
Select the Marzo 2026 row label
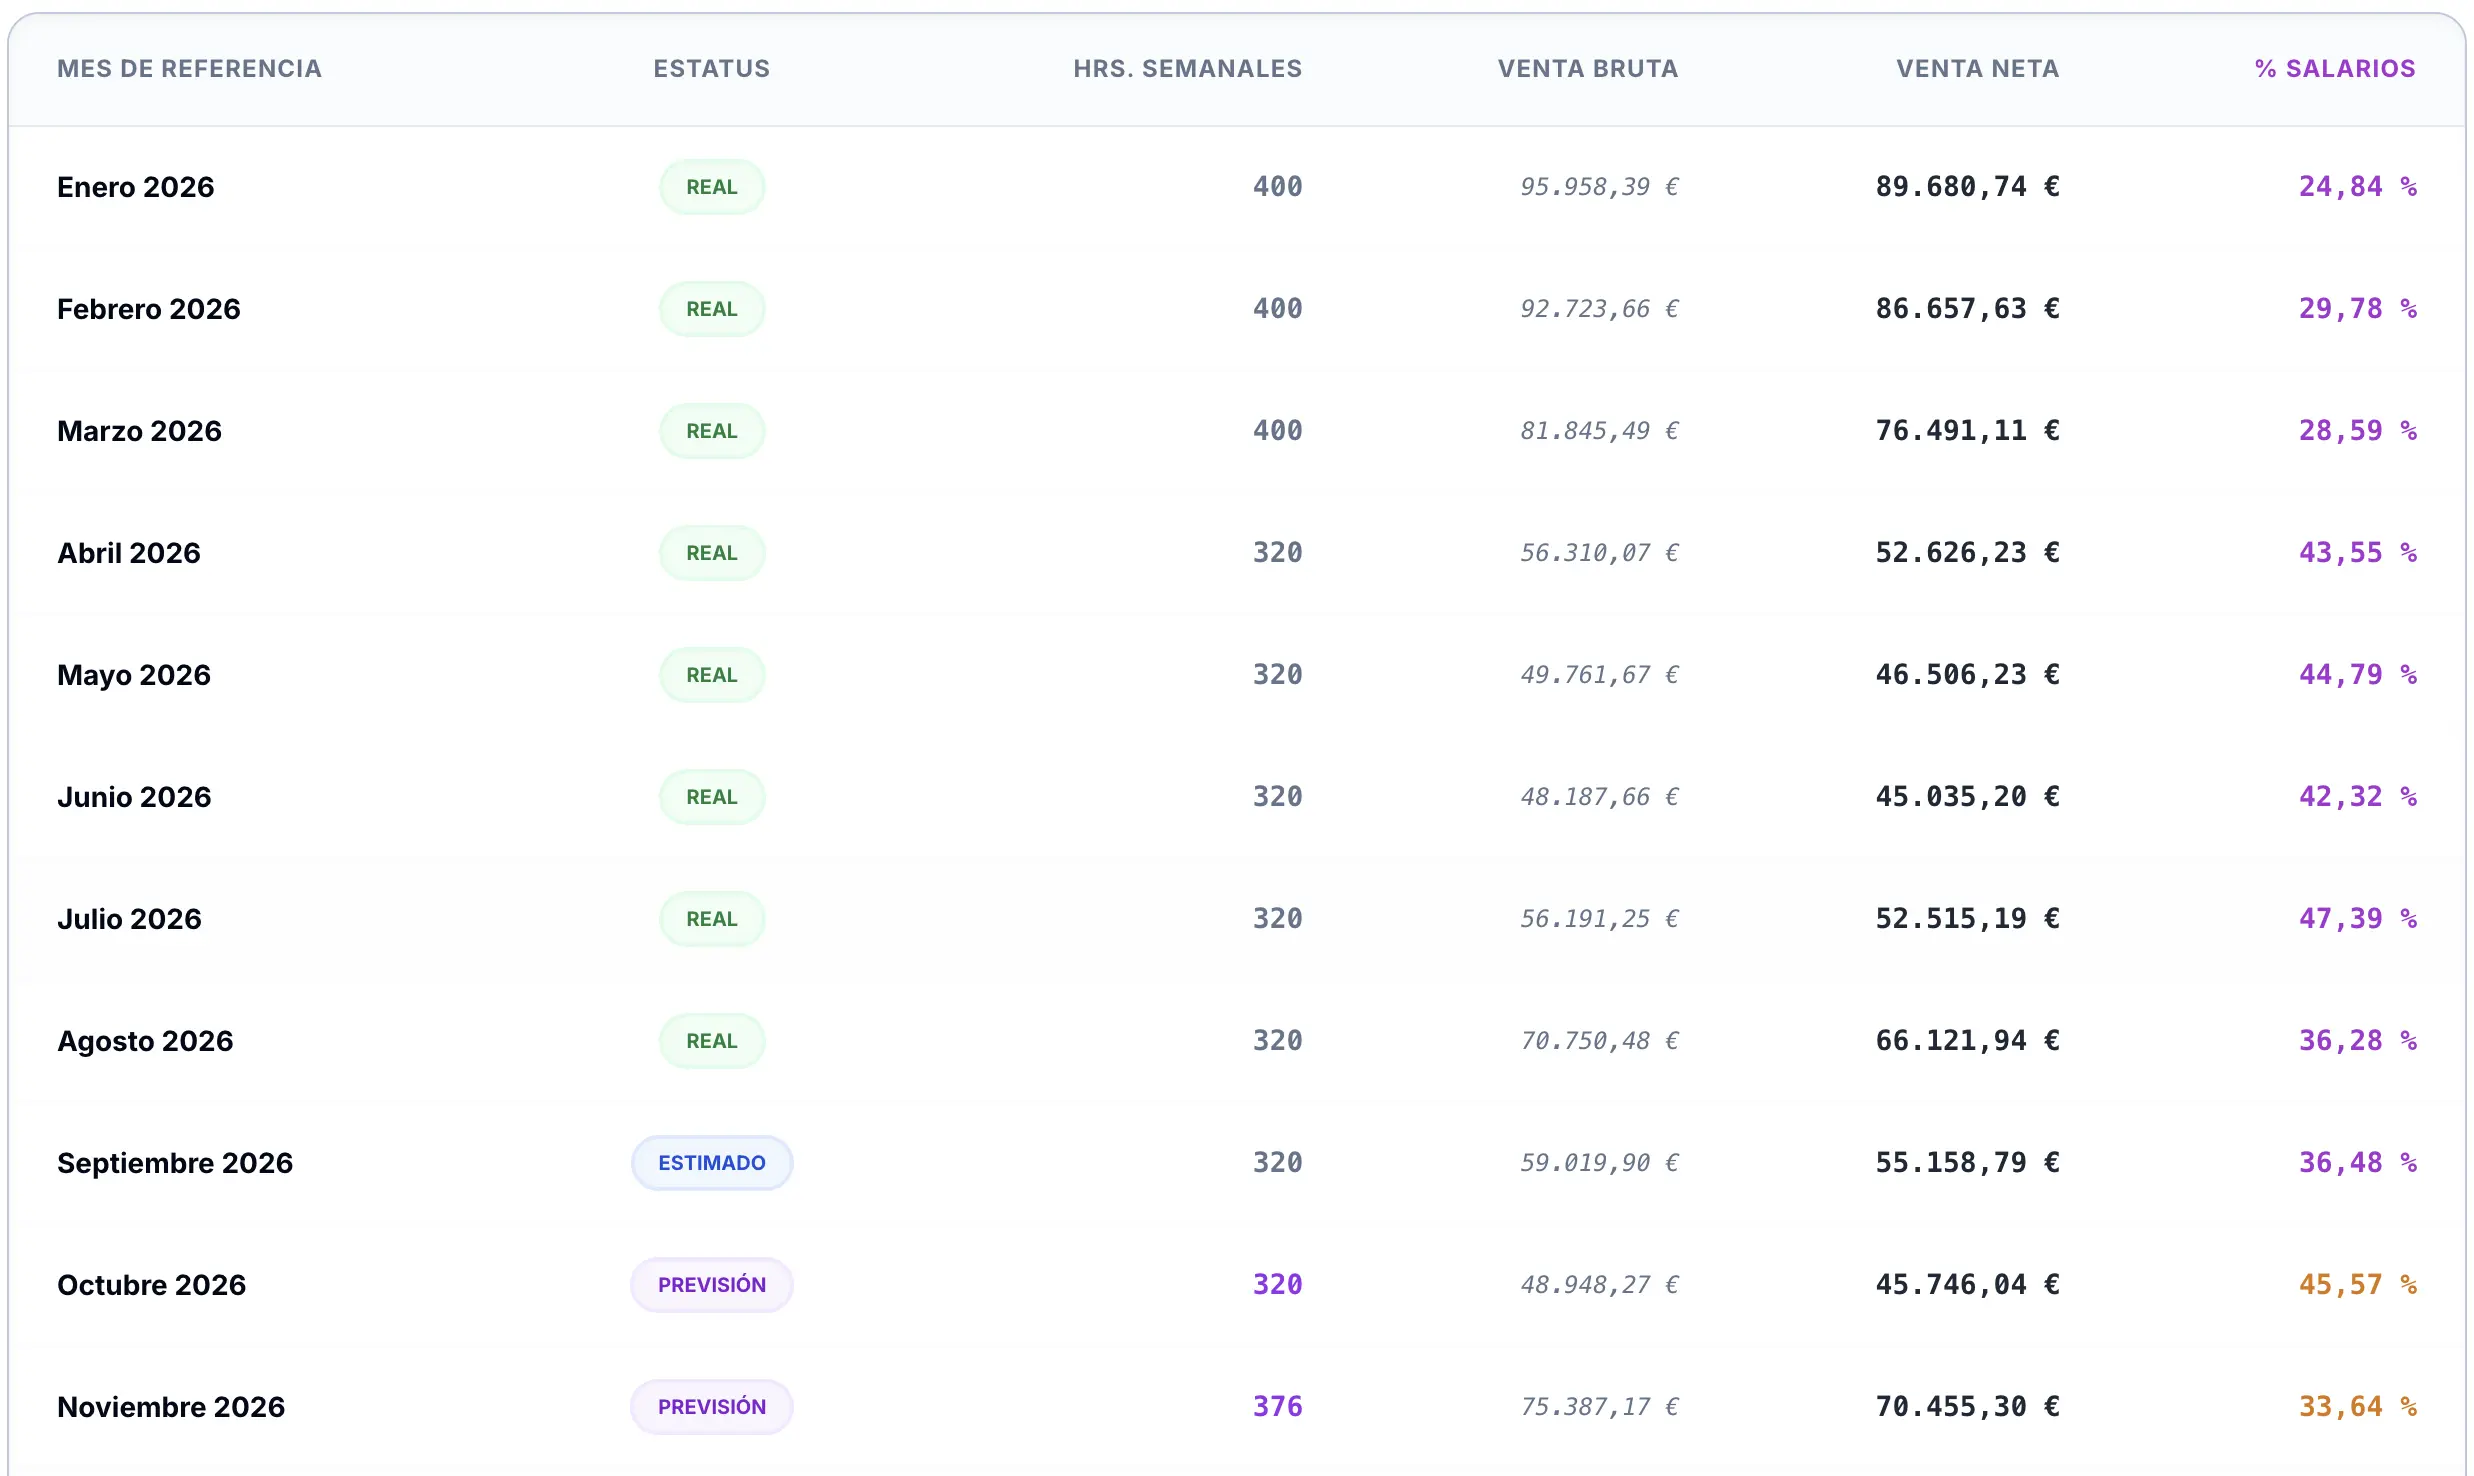coord(139,431)
